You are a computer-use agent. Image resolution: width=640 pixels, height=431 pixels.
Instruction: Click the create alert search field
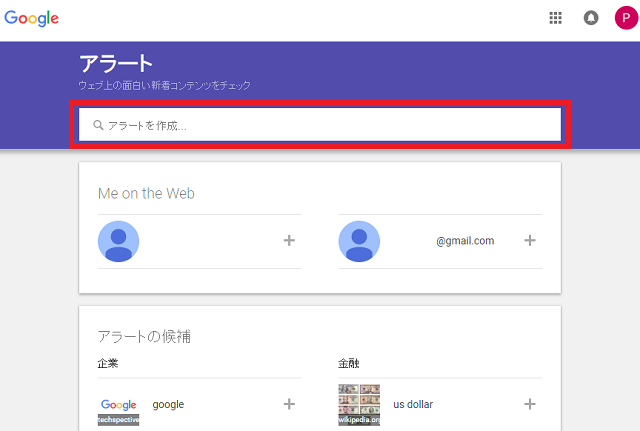[320, 125]
